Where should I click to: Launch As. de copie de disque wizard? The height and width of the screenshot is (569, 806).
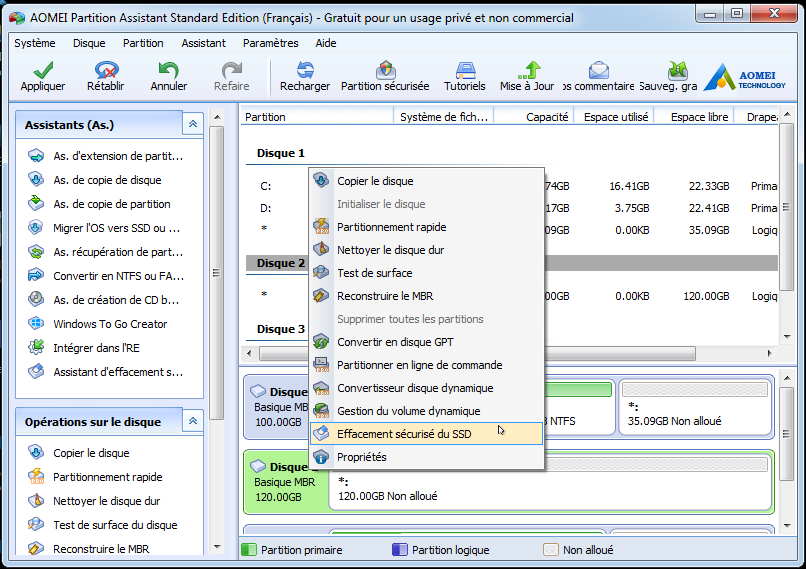pos(95,180)
